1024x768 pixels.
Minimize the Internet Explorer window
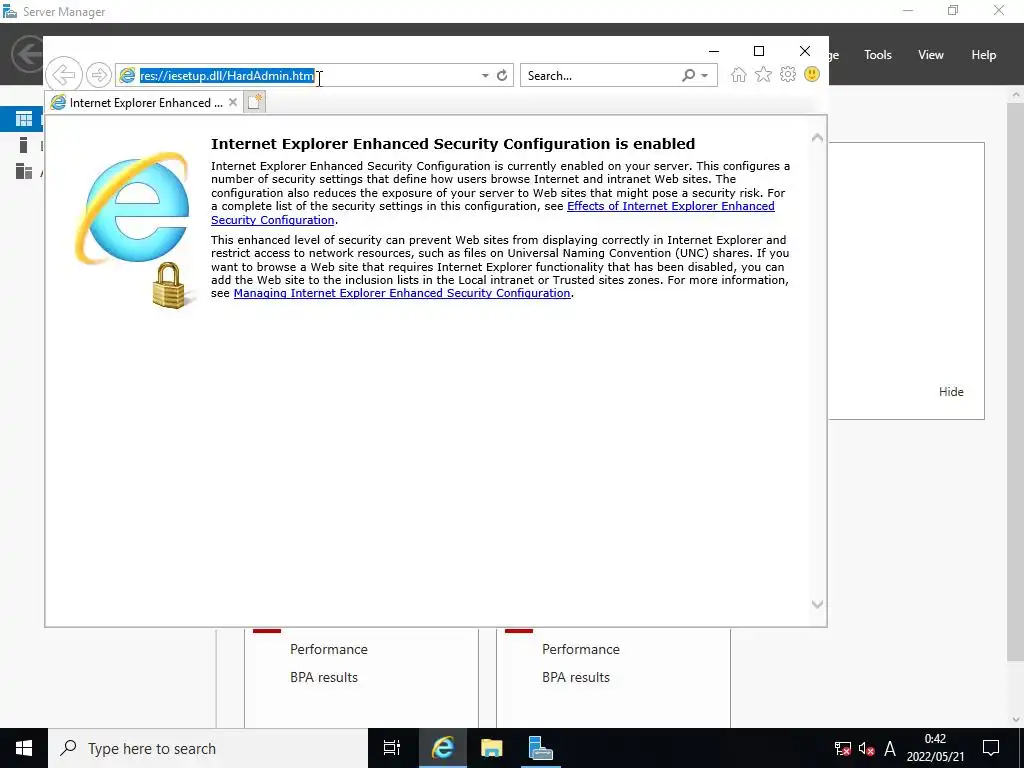click(714, 51)
